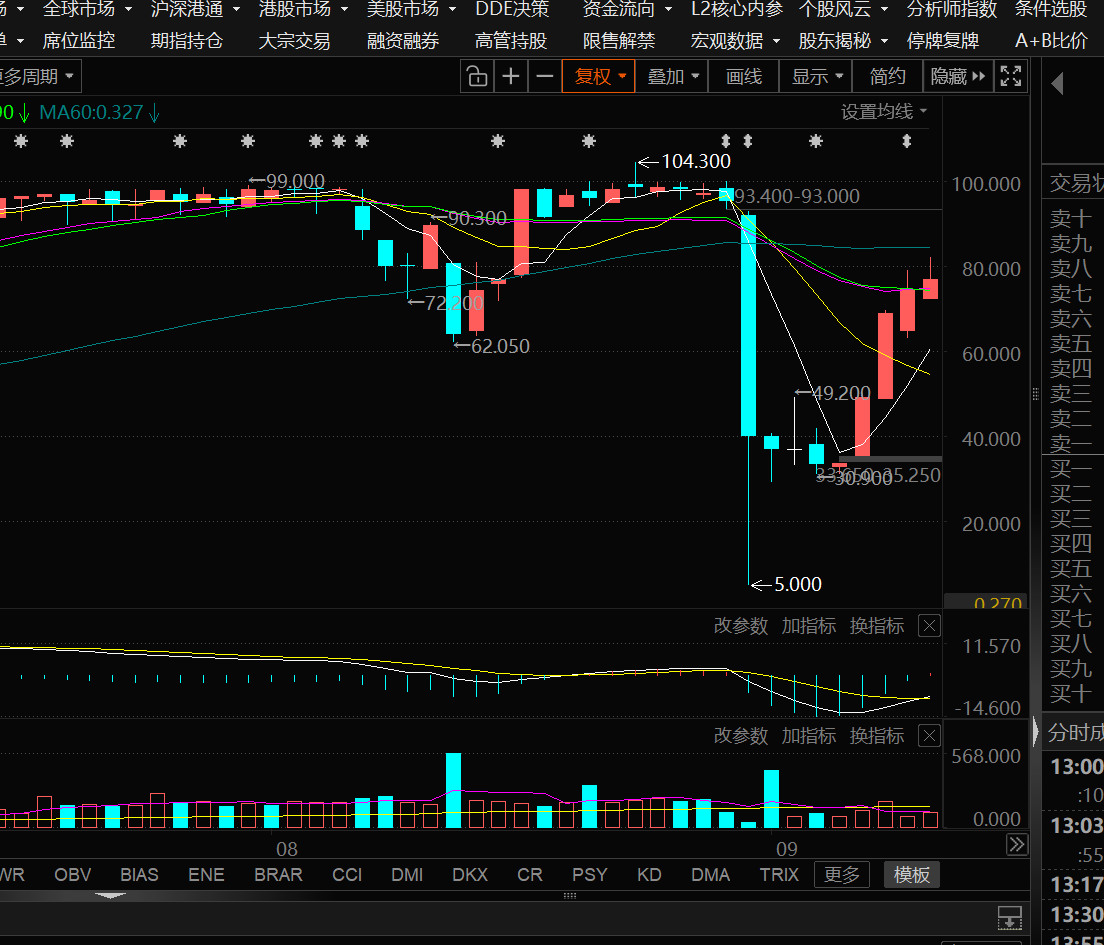Enter fullscreen chart mode icon
This screenshot has width=1104, height=945.
[1011, 76]
